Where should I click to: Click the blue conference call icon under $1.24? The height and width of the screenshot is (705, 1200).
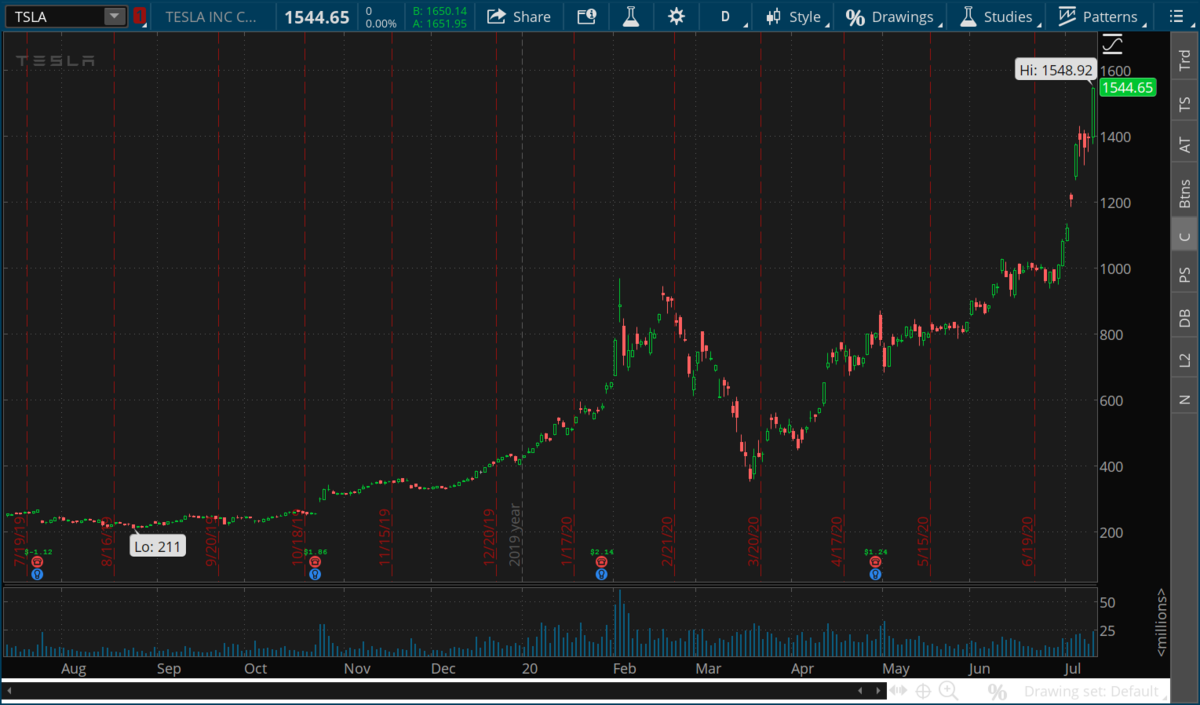(876, 574)
